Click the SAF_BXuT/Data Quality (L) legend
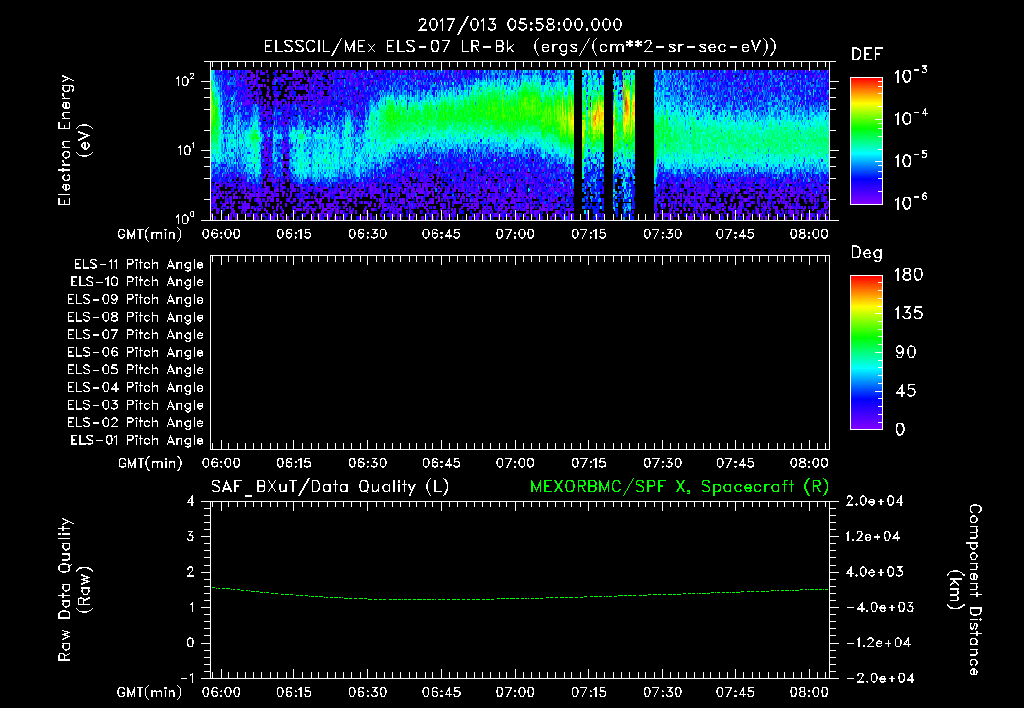1024x708 pixels. point(330,487)
